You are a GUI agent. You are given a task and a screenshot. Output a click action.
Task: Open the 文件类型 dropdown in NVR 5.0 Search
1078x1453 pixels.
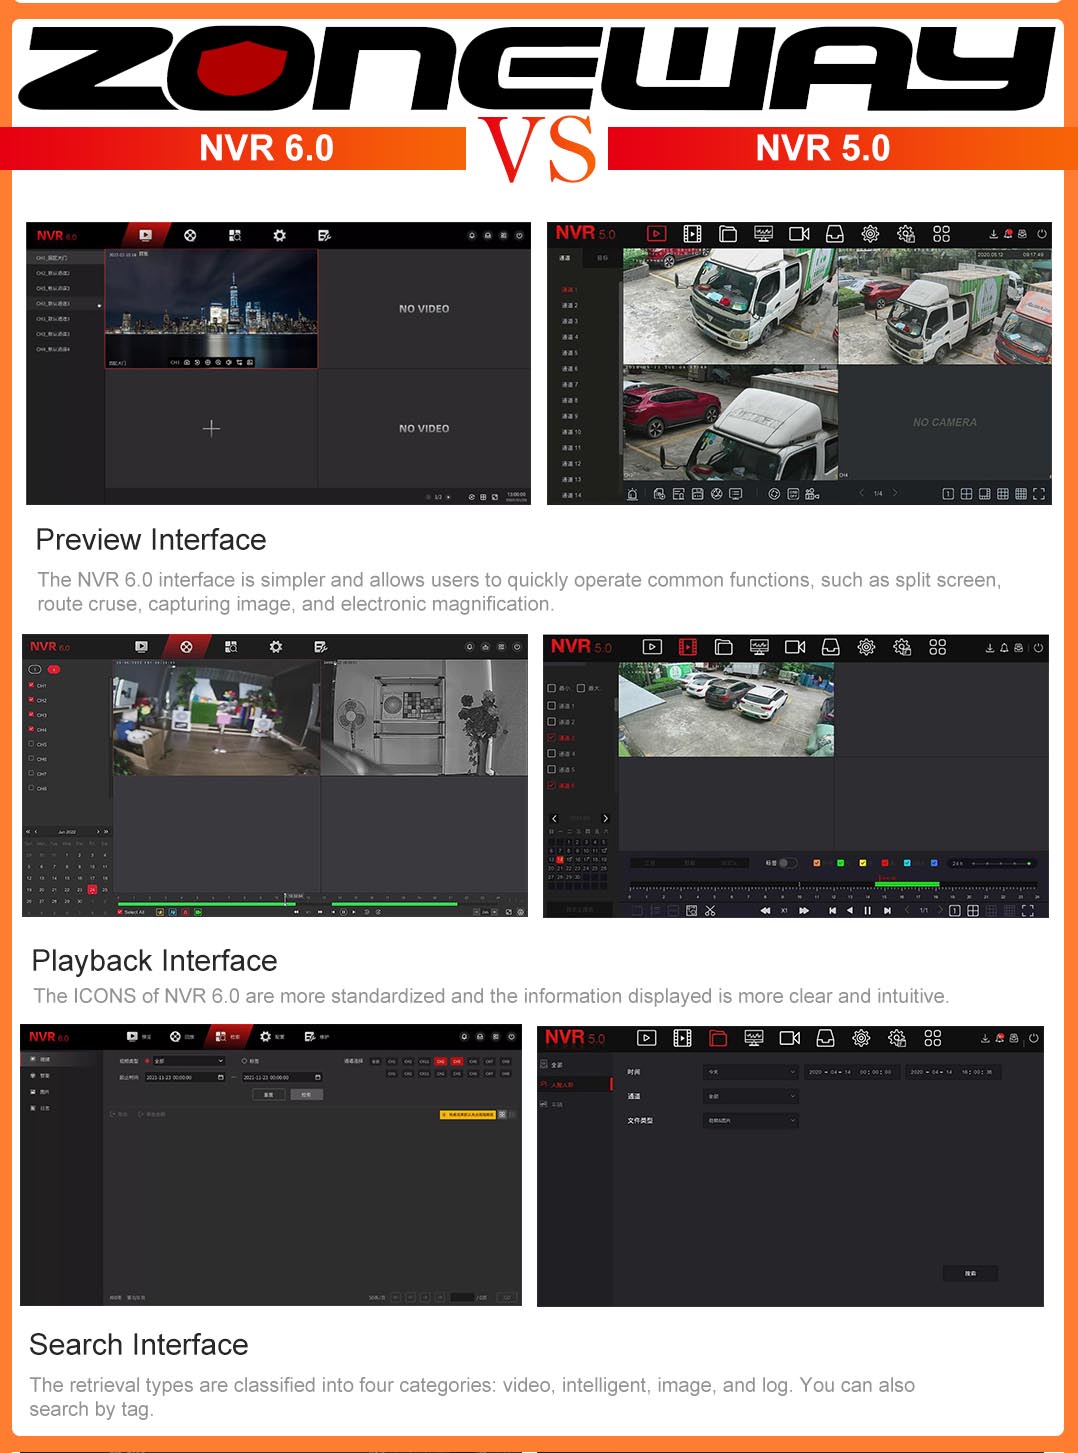click(750, 1120)
